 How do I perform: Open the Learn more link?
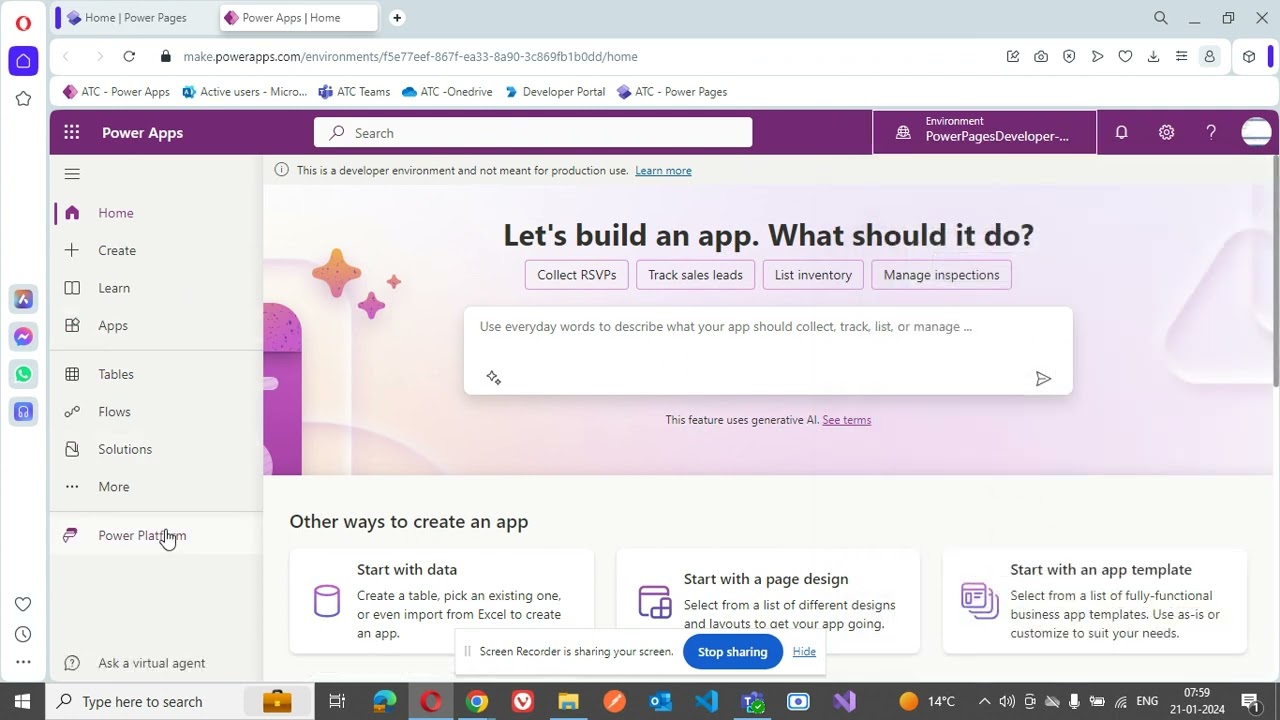663,171
